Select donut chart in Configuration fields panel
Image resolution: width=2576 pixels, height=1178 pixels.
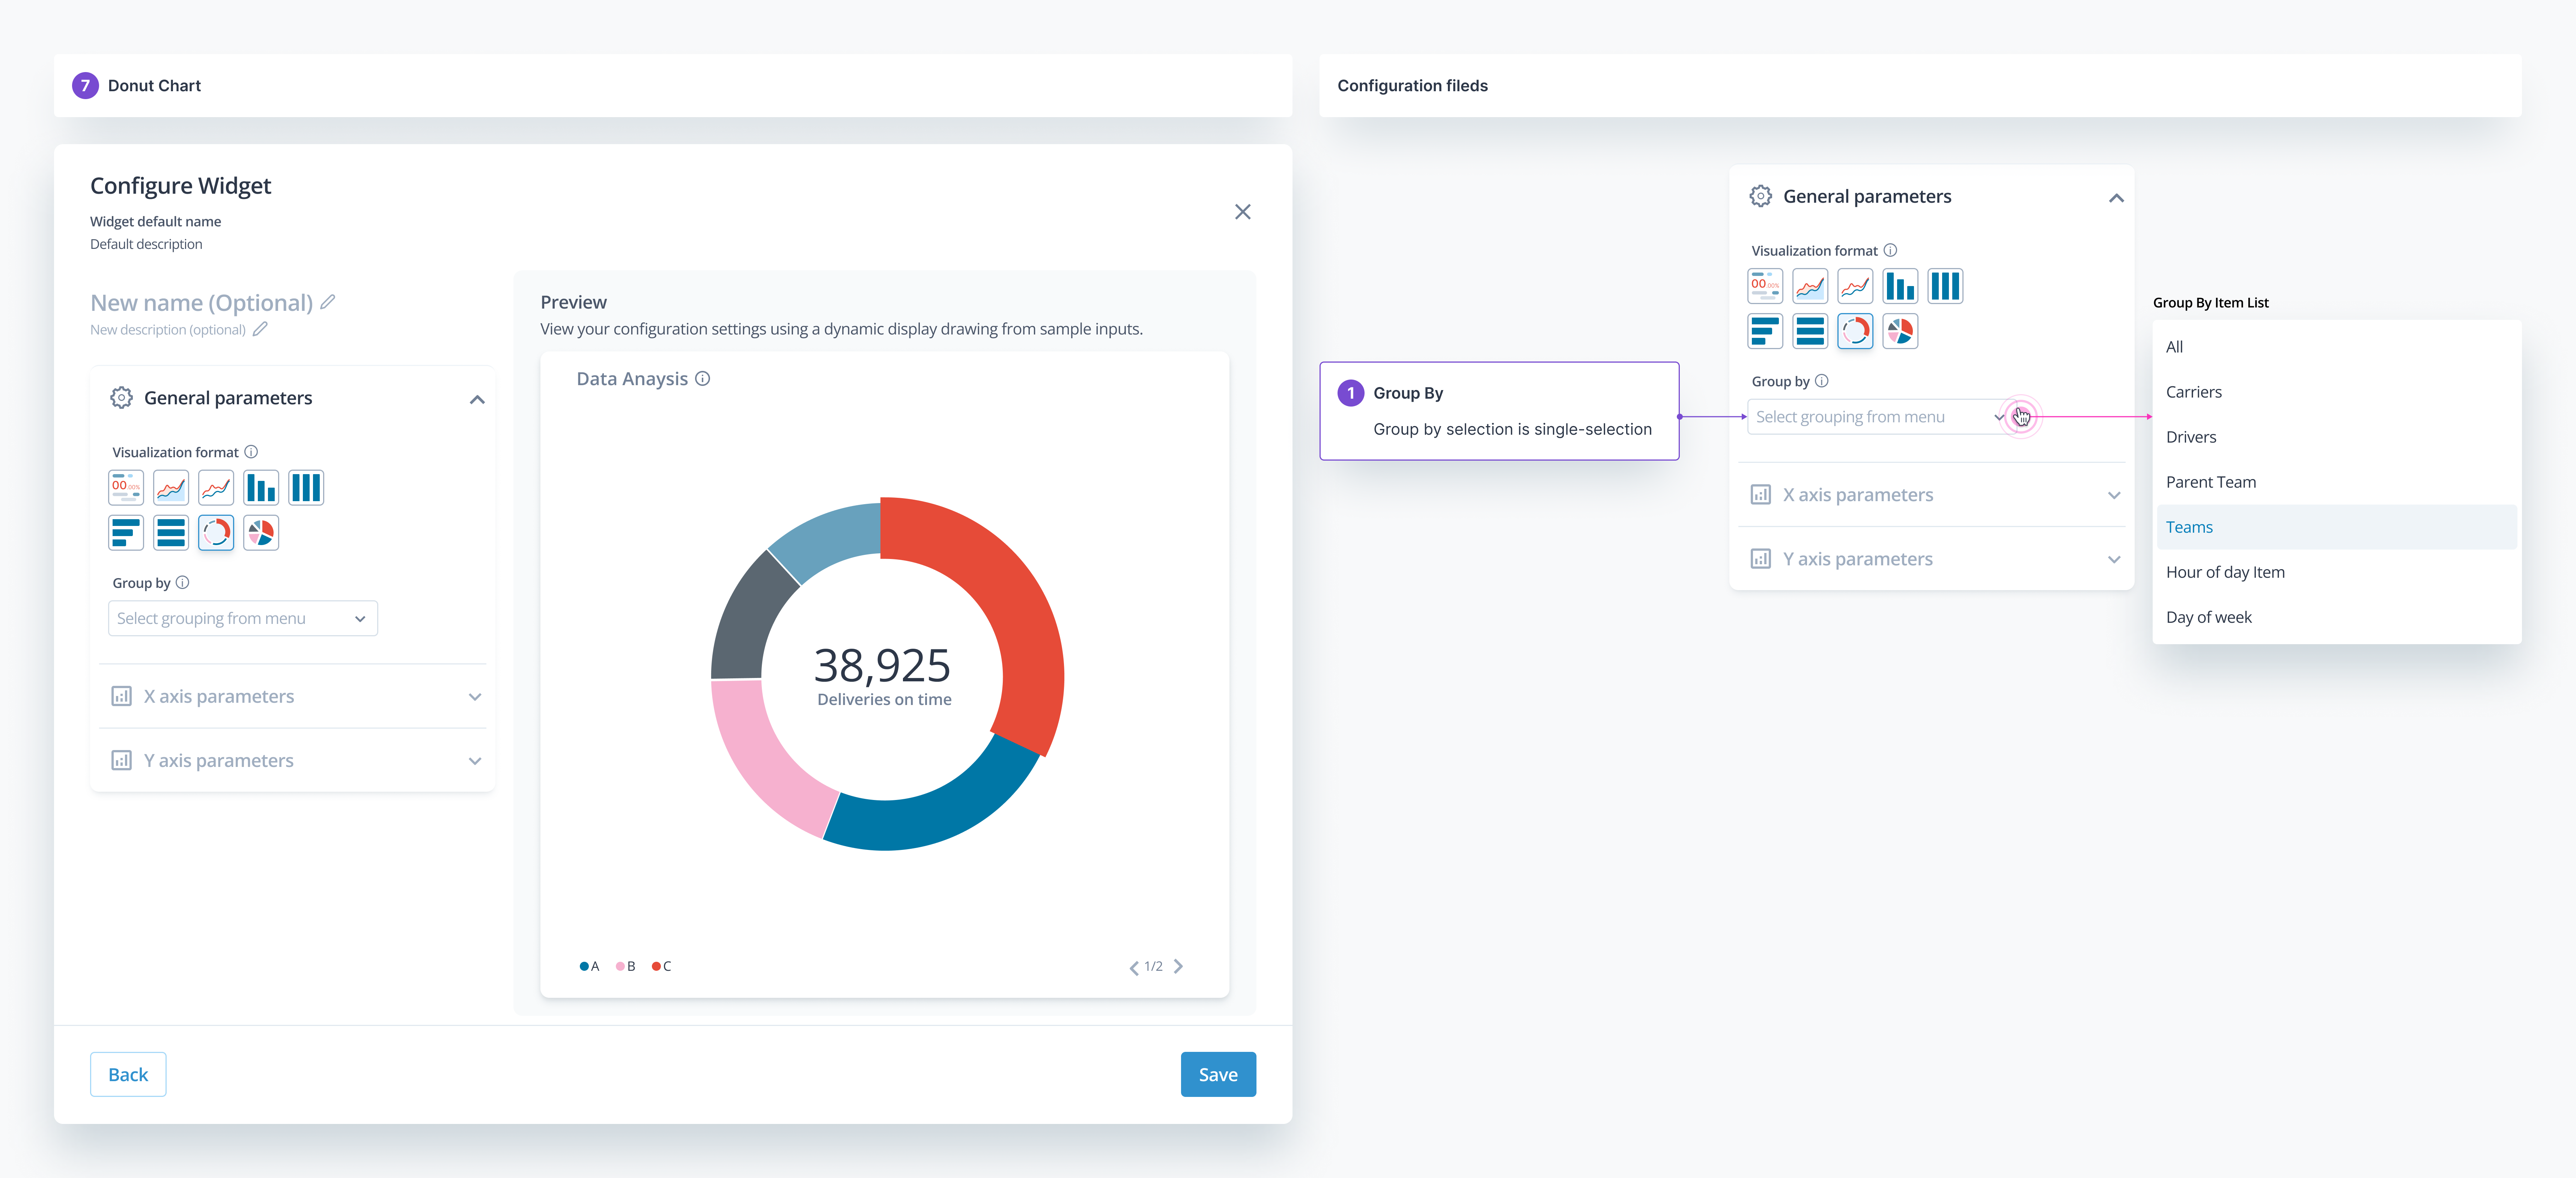click(1855, 332)
